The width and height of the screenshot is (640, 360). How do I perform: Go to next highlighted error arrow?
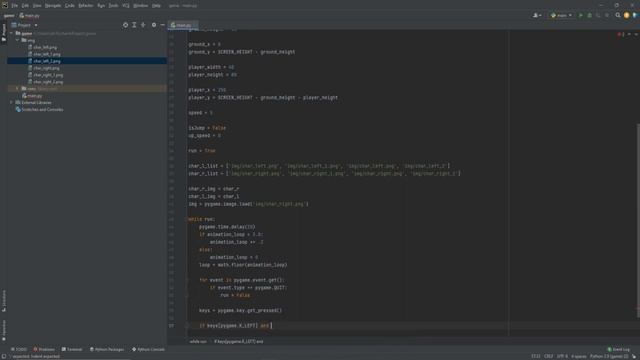pos(636,34)
